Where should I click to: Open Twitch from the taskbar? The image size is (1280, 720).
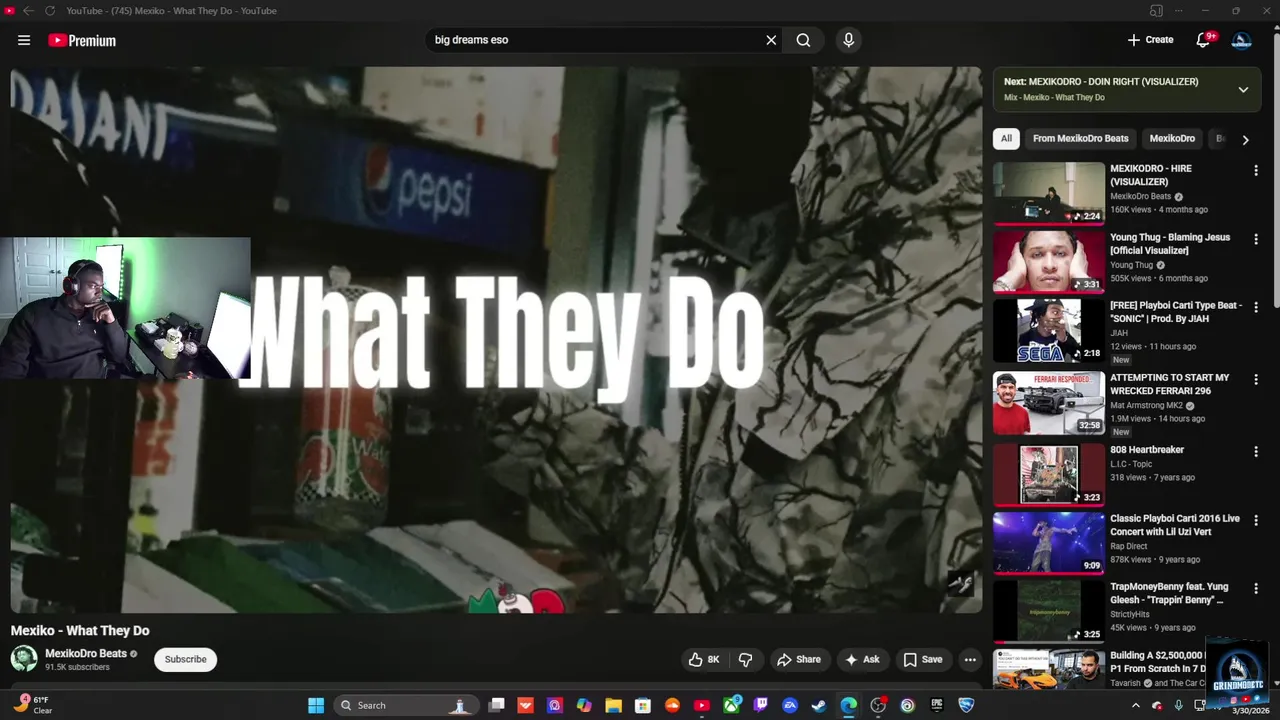(760, 705)
